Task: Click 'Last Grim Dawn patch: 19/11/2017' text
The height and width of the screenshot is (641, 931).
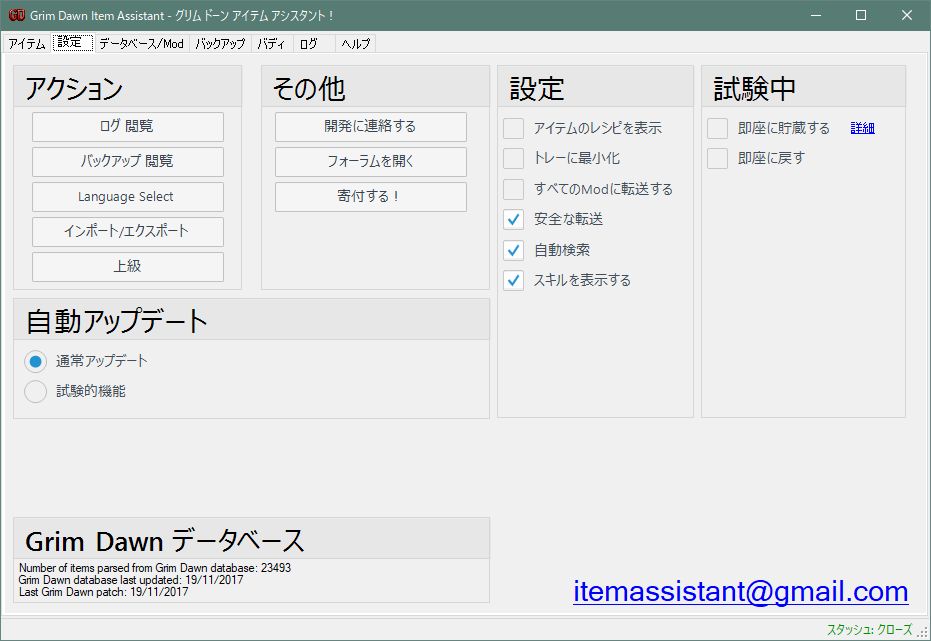Action: [103, 592]
